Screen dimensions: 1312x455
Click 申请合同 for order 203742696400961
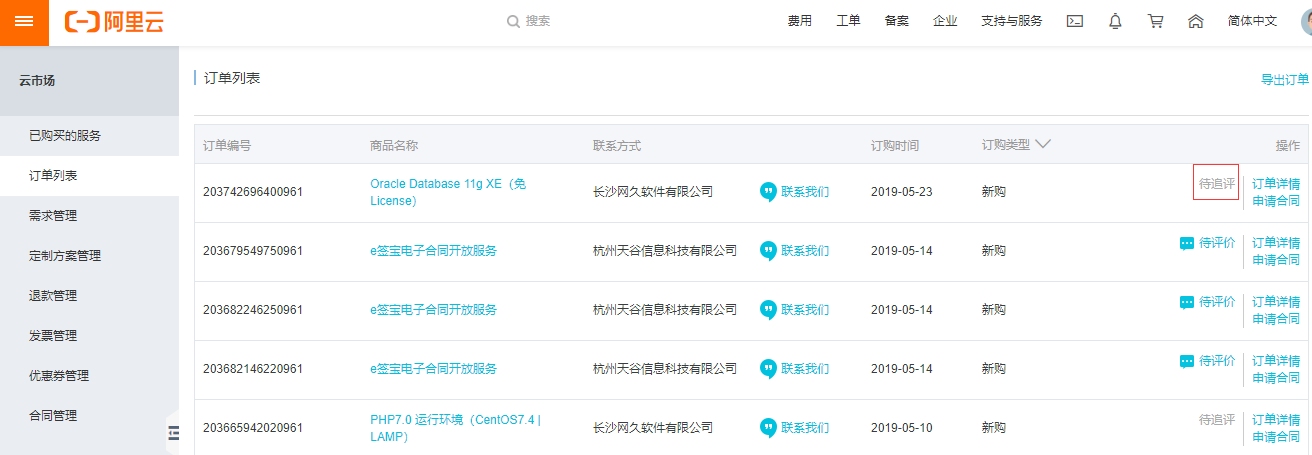[1276, 201]
